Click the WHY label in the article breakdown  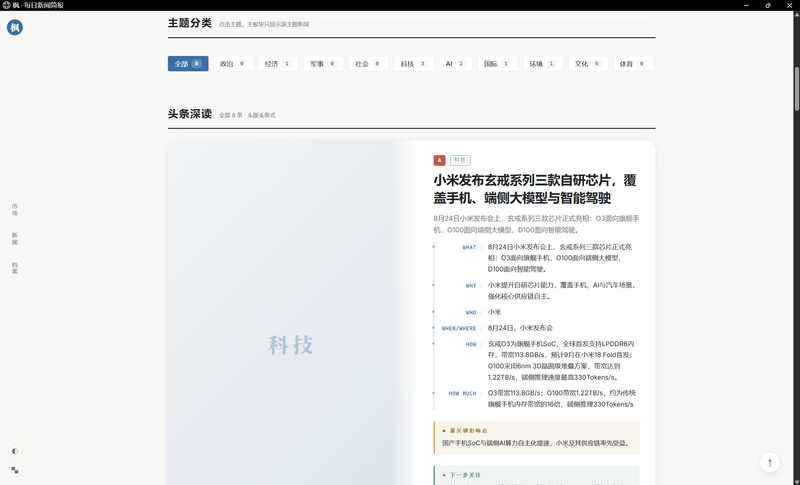point(471,286)
